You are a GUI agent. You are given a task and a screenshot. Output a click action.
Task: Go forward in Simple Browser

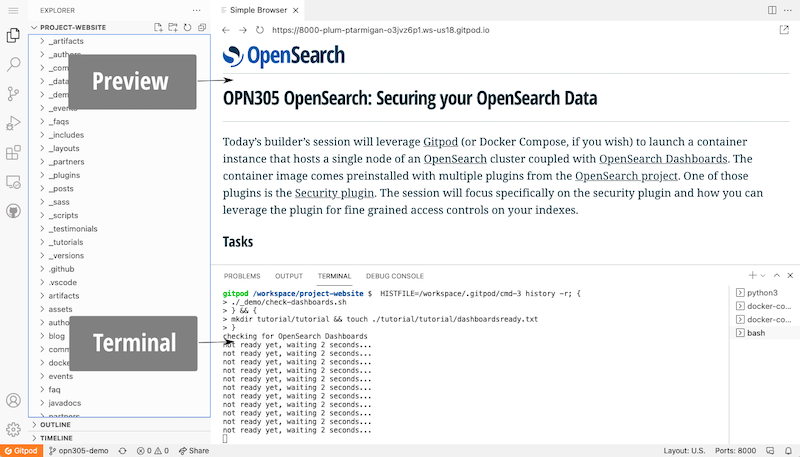[243, 30]
